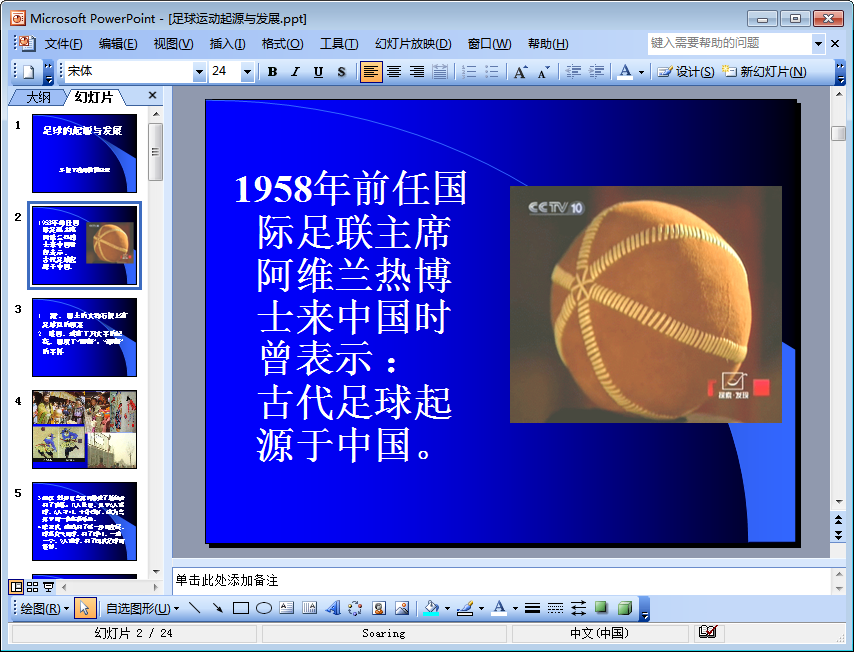Insert Picture from file
854x652 pixels.
[x=402, y=608]
